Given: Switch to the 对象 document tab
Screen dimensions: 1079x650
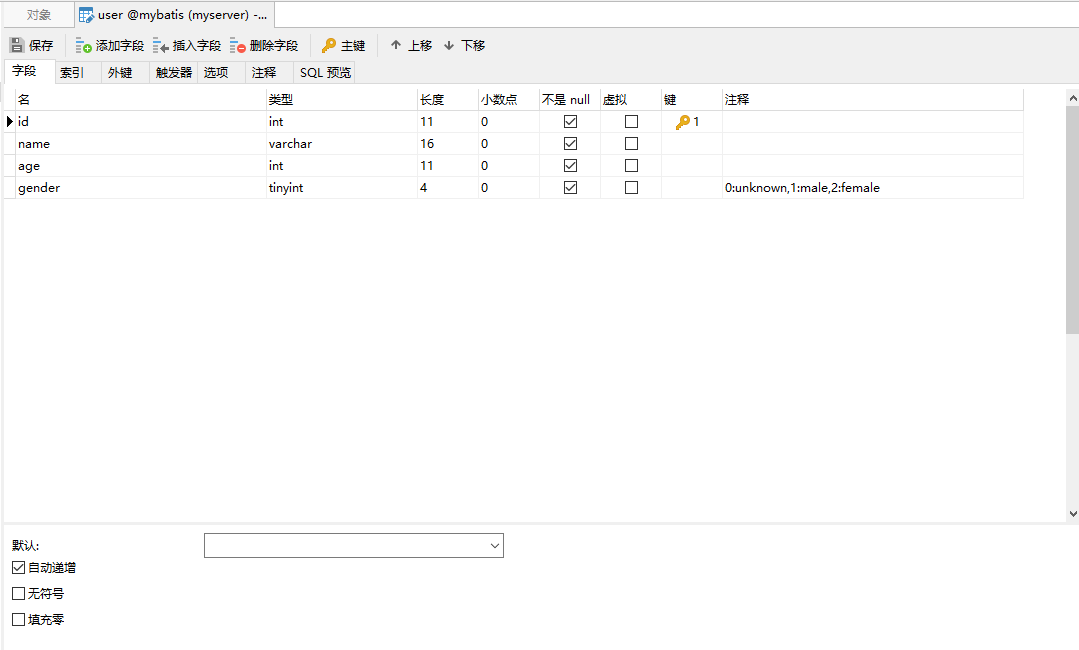Looking at the screenshot, I should [x=39, y=14].
